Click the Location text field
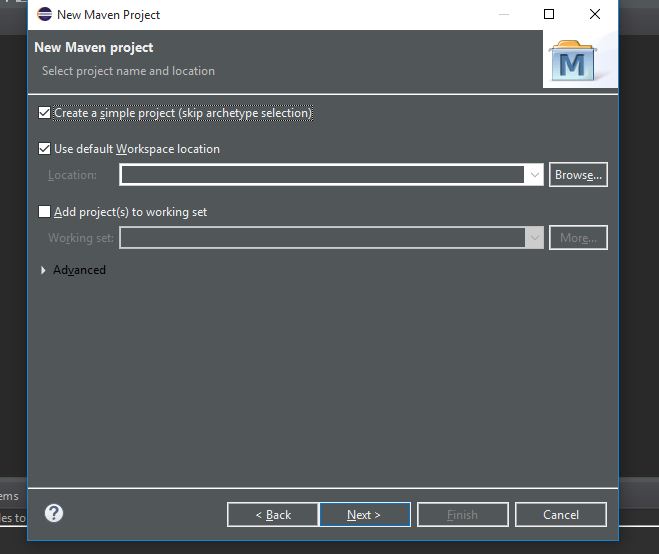 [x=322, y=174]
